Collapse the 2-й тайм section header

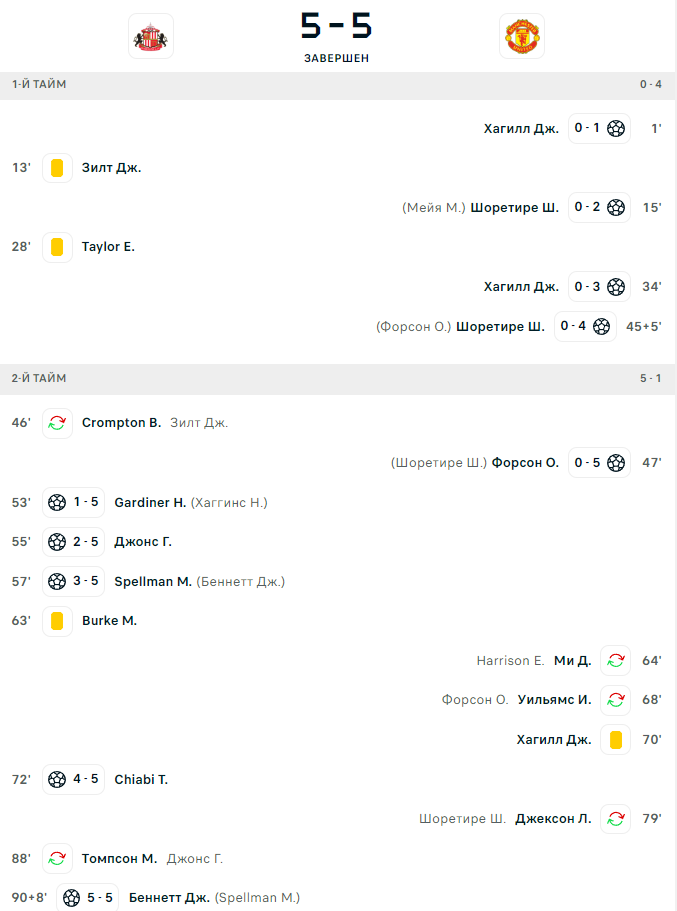338,379
